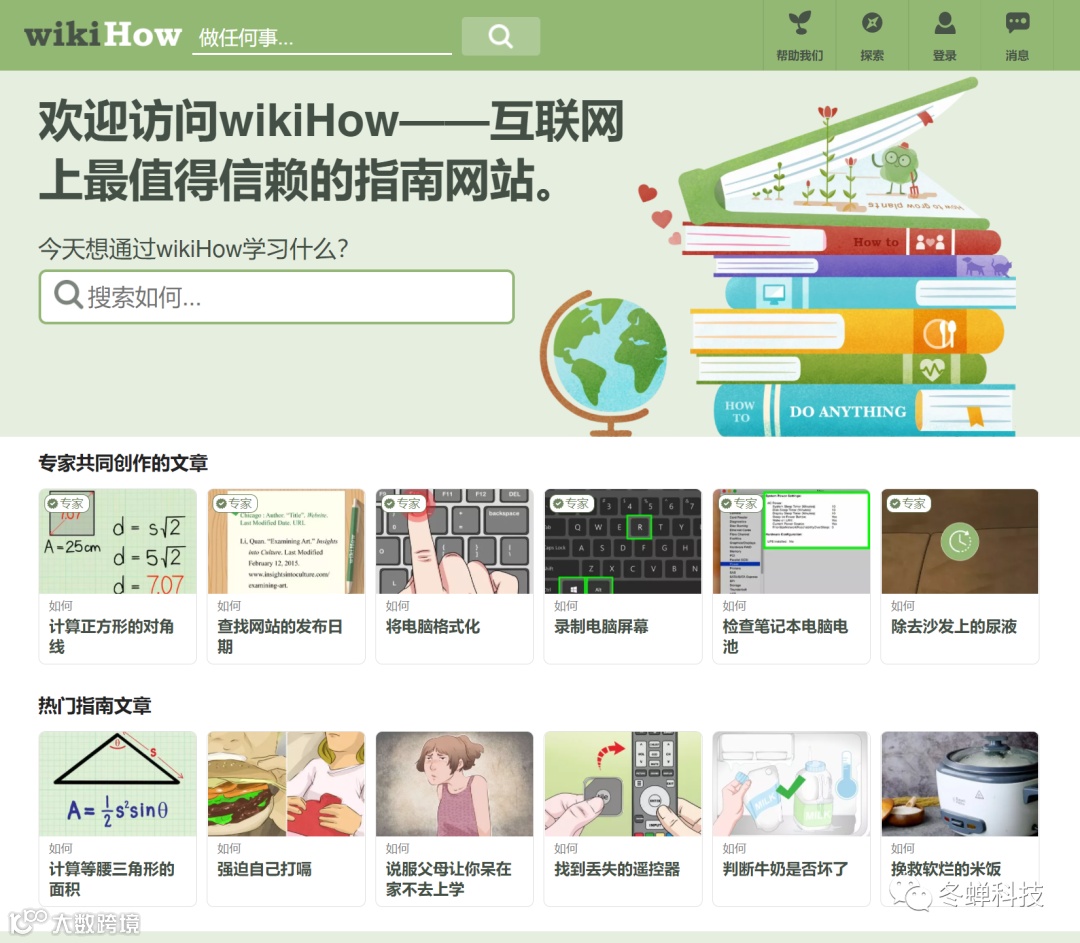The image size is (1080, 943).
Task: Click 专家 badge on 录制电脑屏幕 card
Action: (x=571, y=504)
